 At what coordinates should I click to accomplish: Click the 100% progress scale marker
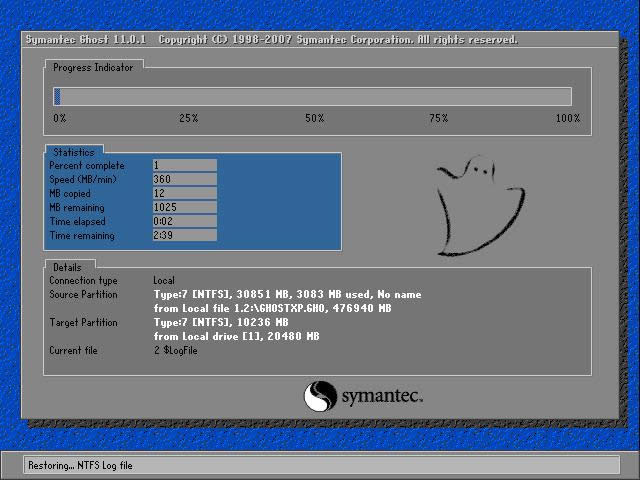(x=567, y=119)
